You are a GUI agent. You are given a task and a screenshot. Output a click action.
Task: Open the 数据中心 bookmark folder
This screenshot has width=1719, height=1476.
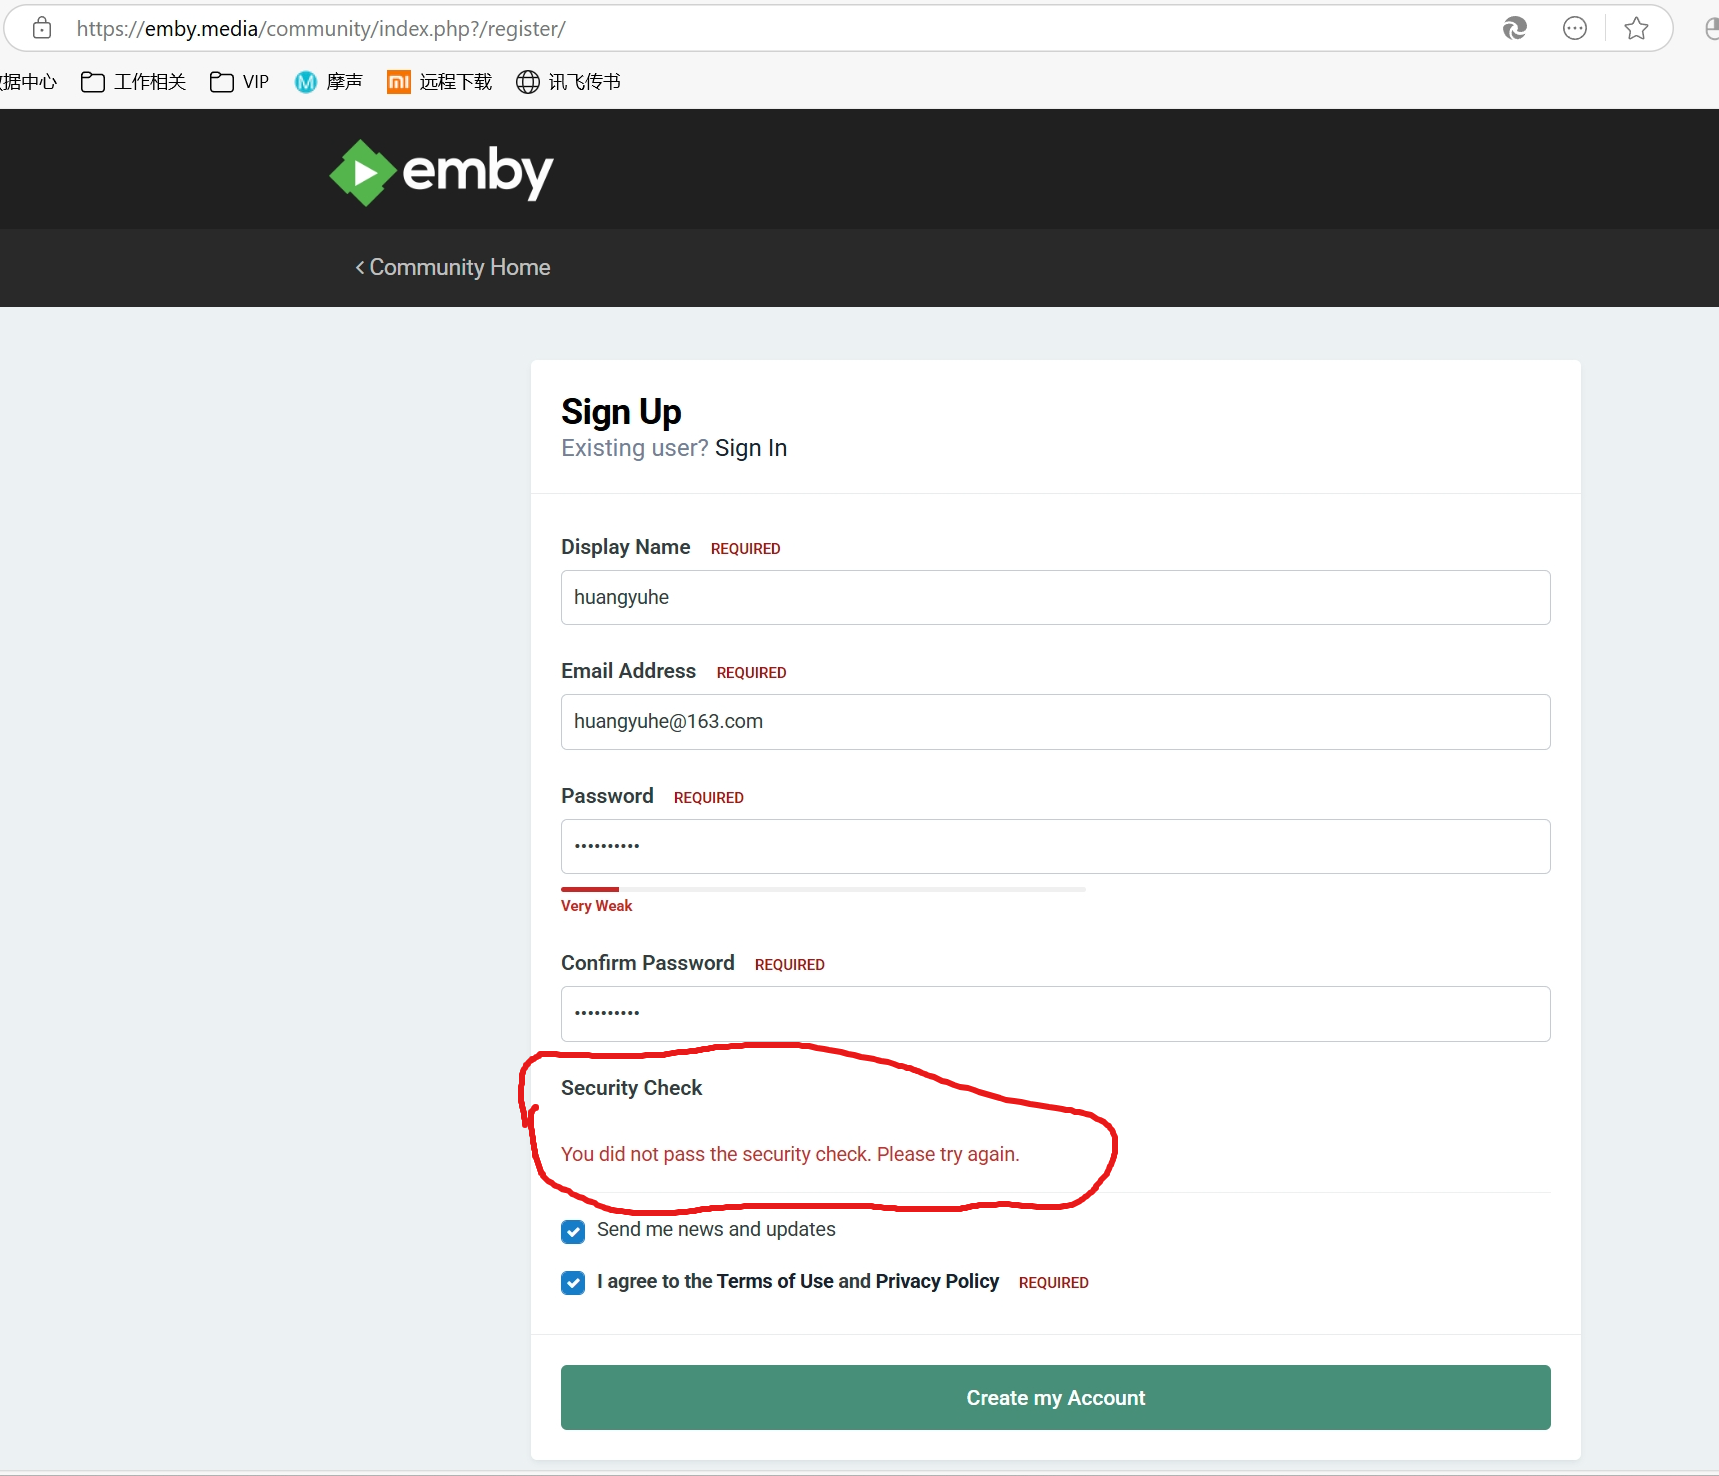(28, 82)
